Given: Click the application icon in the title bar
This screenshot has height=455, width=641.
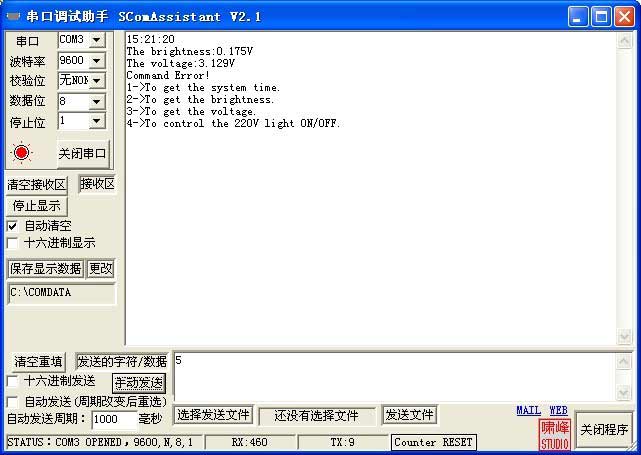Looking at the screenshot, I should (x=14, y=17).
